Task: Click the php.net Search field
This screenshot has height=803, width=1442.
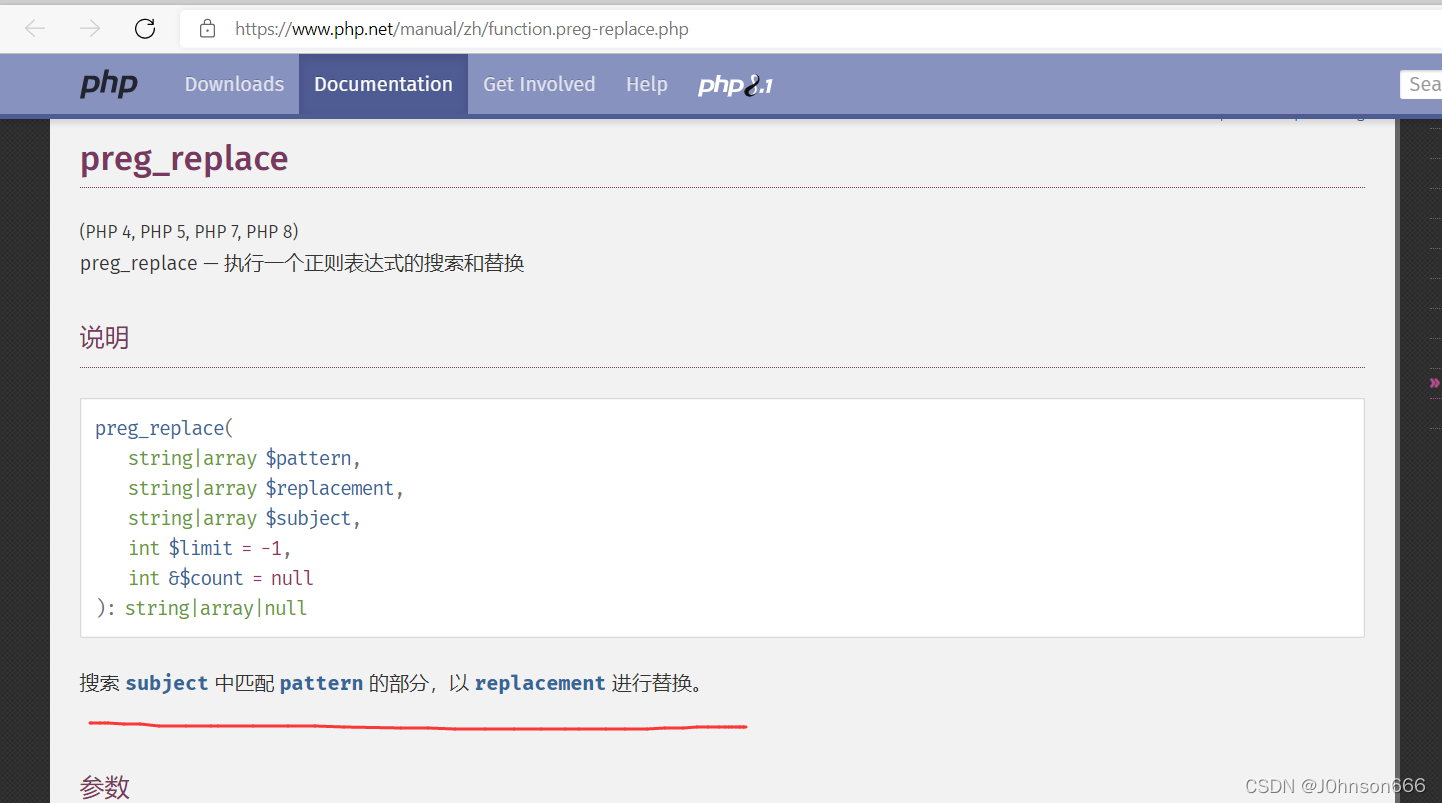Action: pyautogui.click(x=1421, y=85)
